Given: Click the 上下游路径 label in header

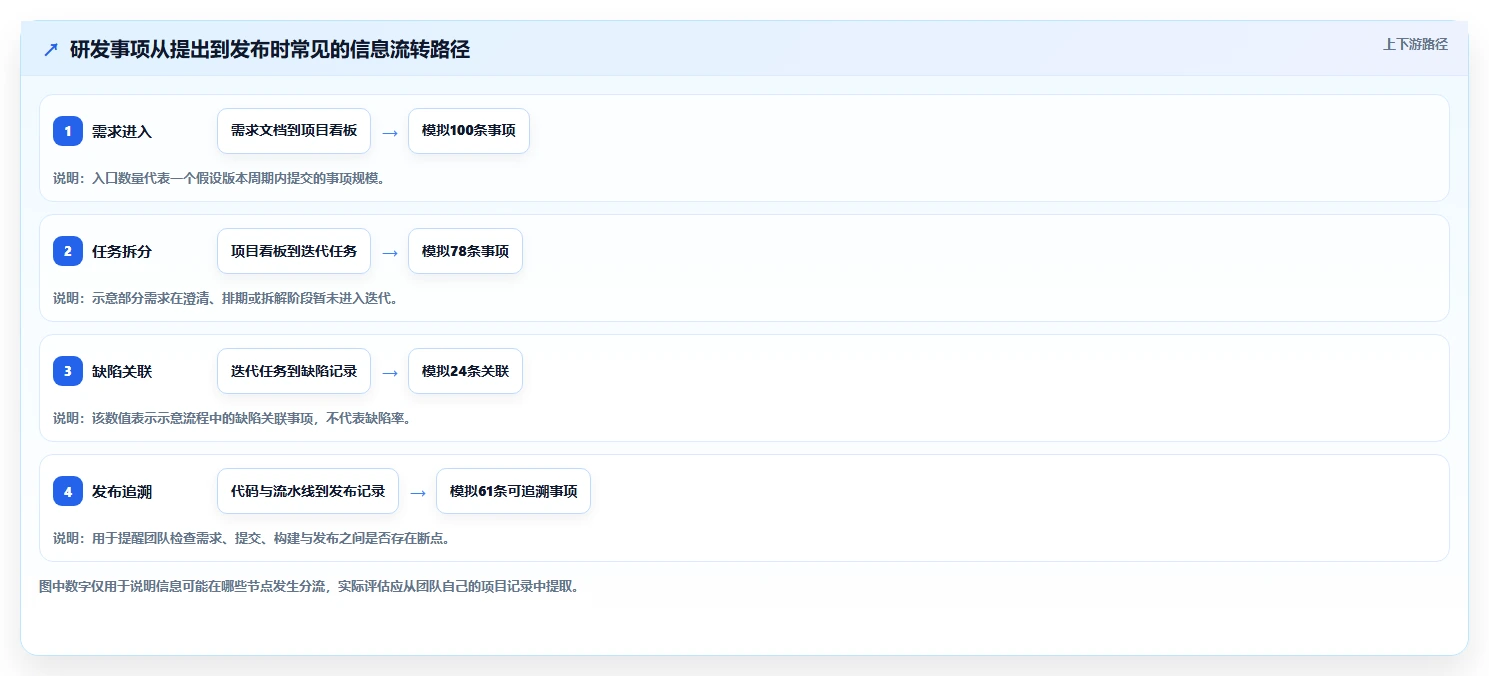Looking at the screenshot, I should (1415, 44).
